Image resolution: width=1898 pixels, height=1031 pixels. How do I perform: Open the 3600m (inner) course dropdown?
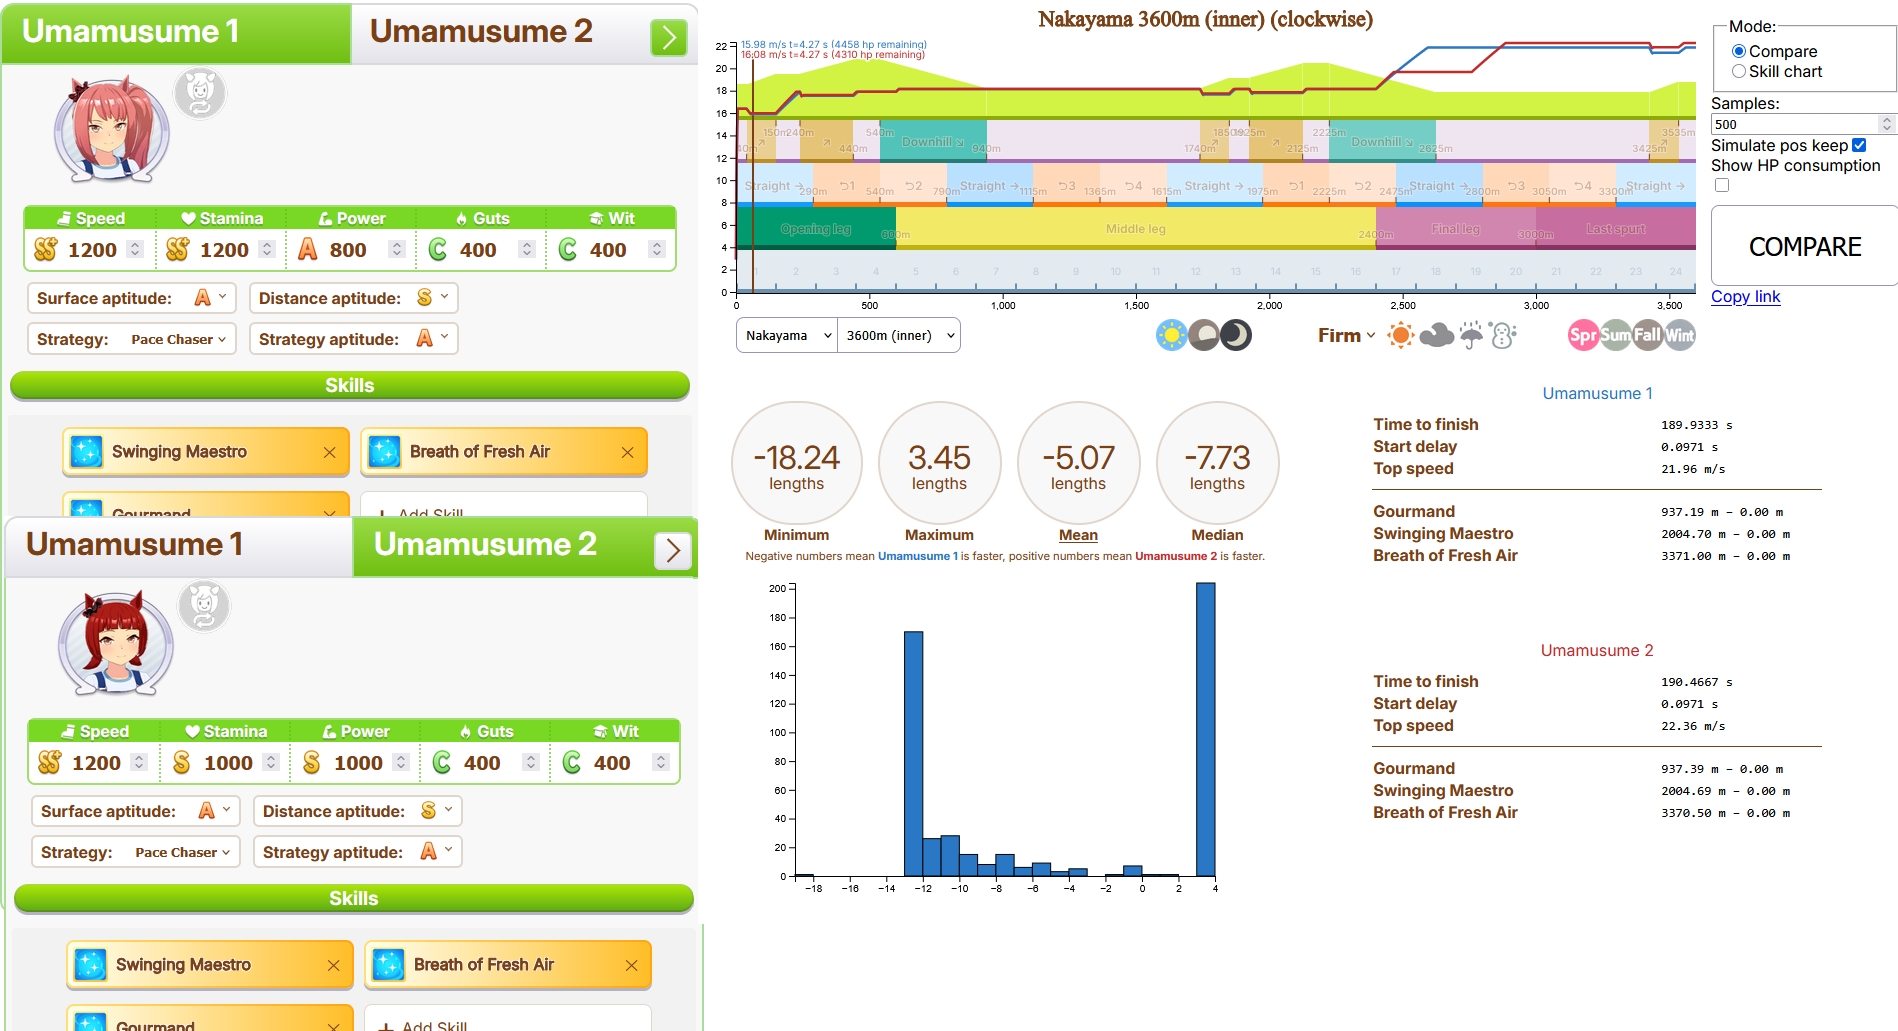(x=899, y=335)
